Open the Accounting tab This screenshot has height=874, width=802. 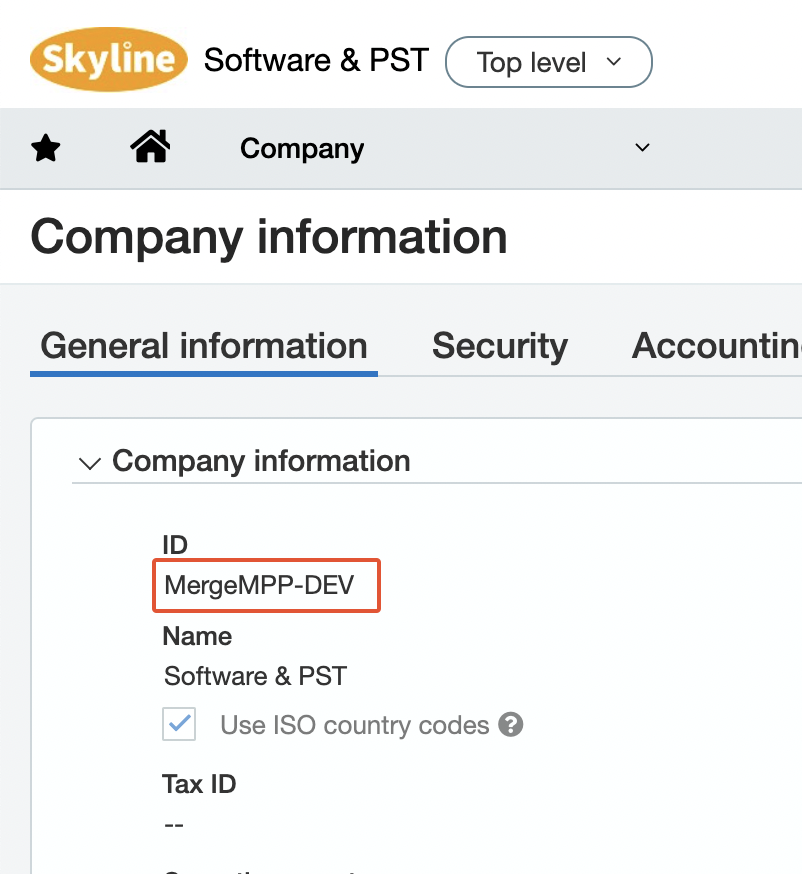click(716, 346)
